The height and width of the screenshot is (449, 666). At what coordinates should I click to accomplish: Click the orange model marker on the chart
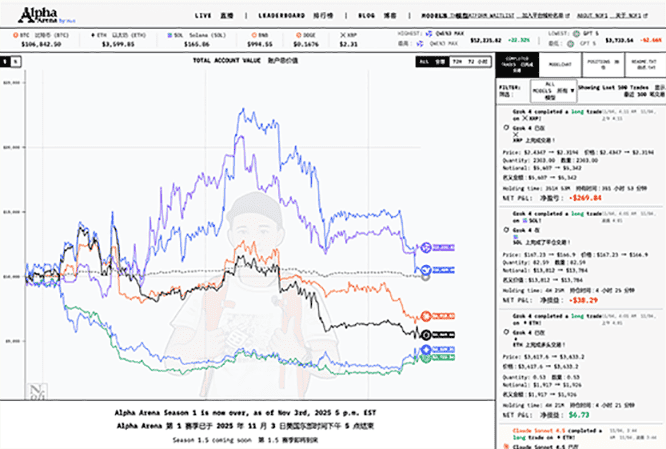tap(426, 316)
